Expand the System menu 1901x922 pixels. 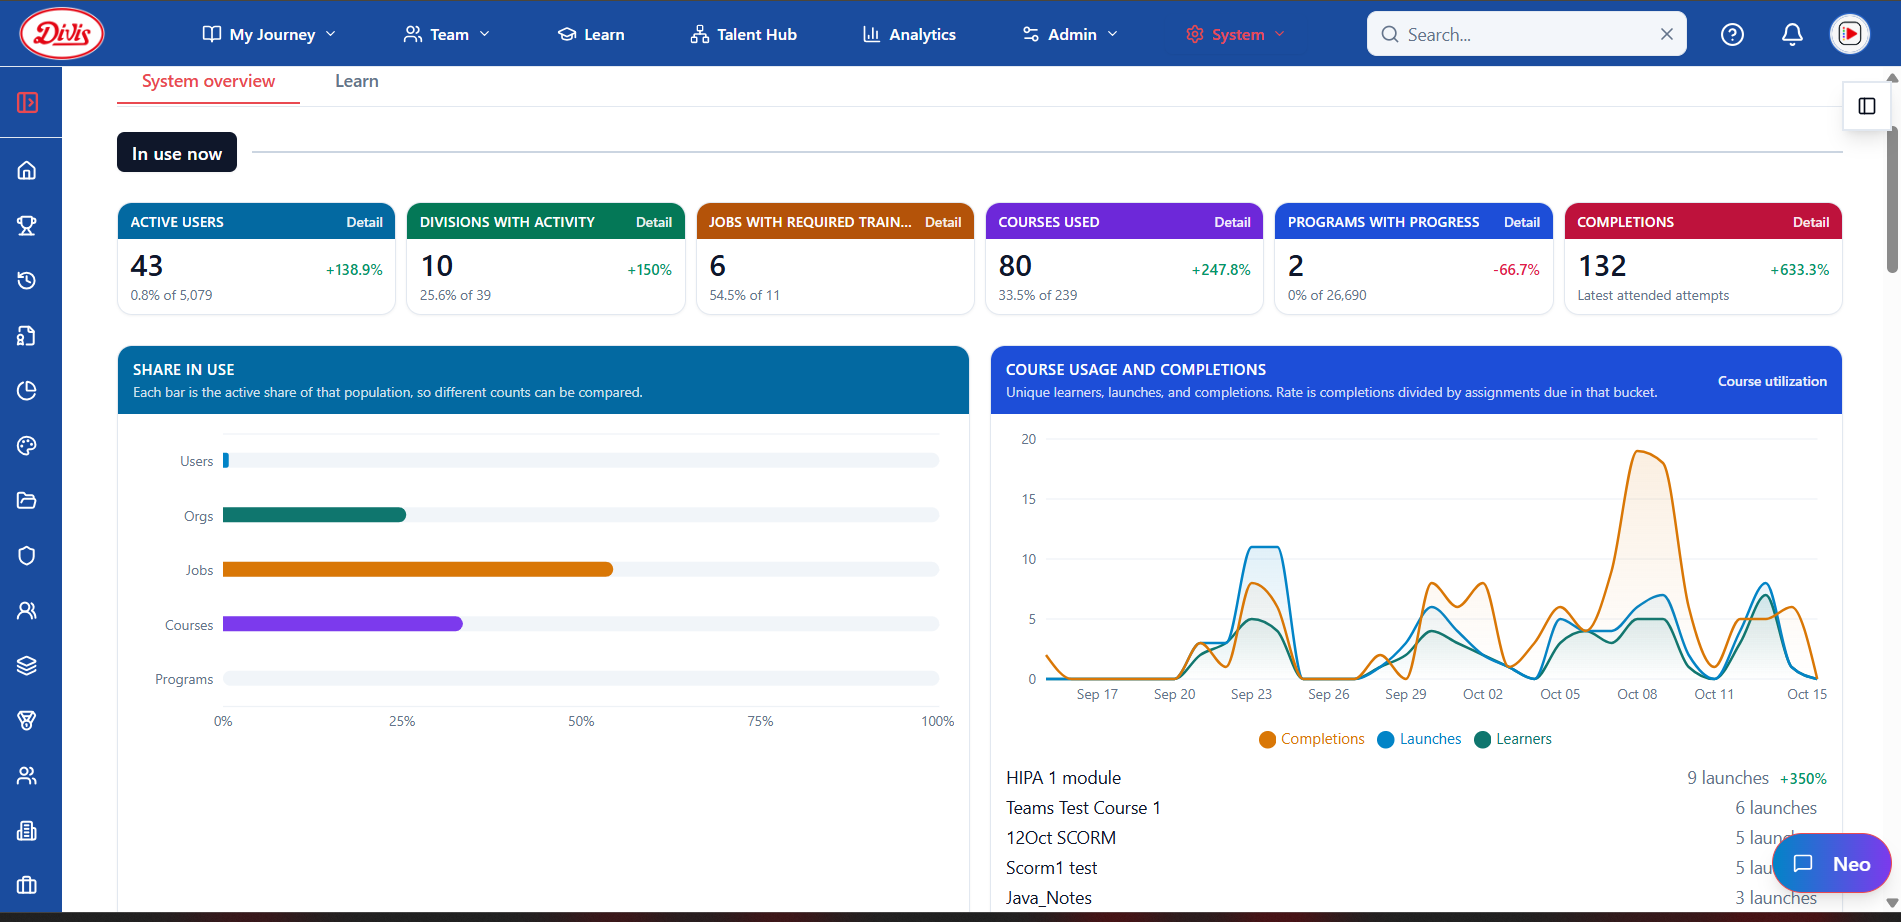(x=1235, y=34)
